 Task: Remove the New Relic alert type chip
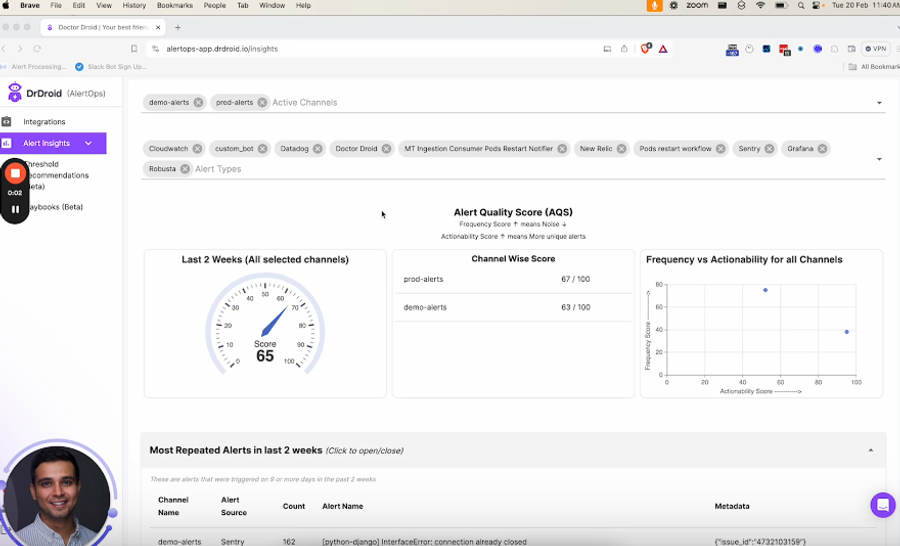[621, 149]
